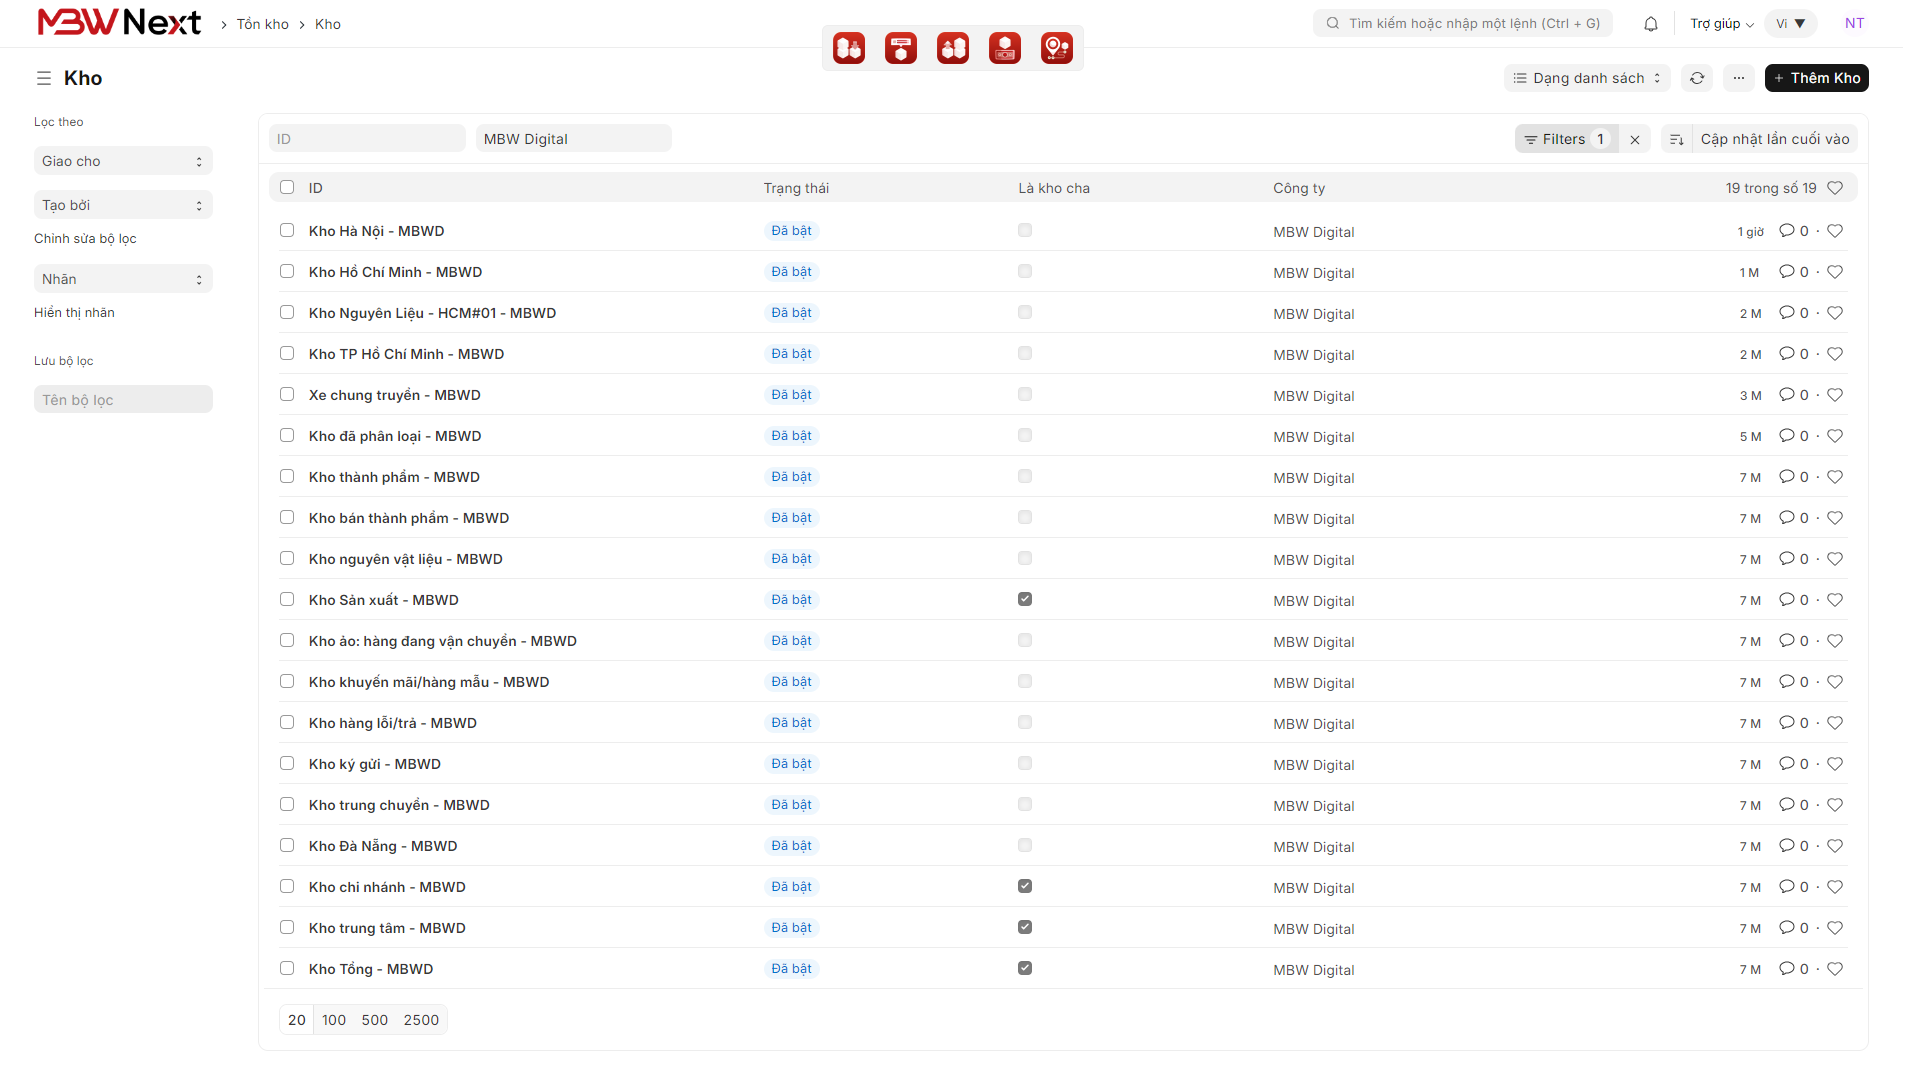The image size is (1918, 1076).
Task: Click Chỉnh sửa bộ lọc link
Action: 85,239
